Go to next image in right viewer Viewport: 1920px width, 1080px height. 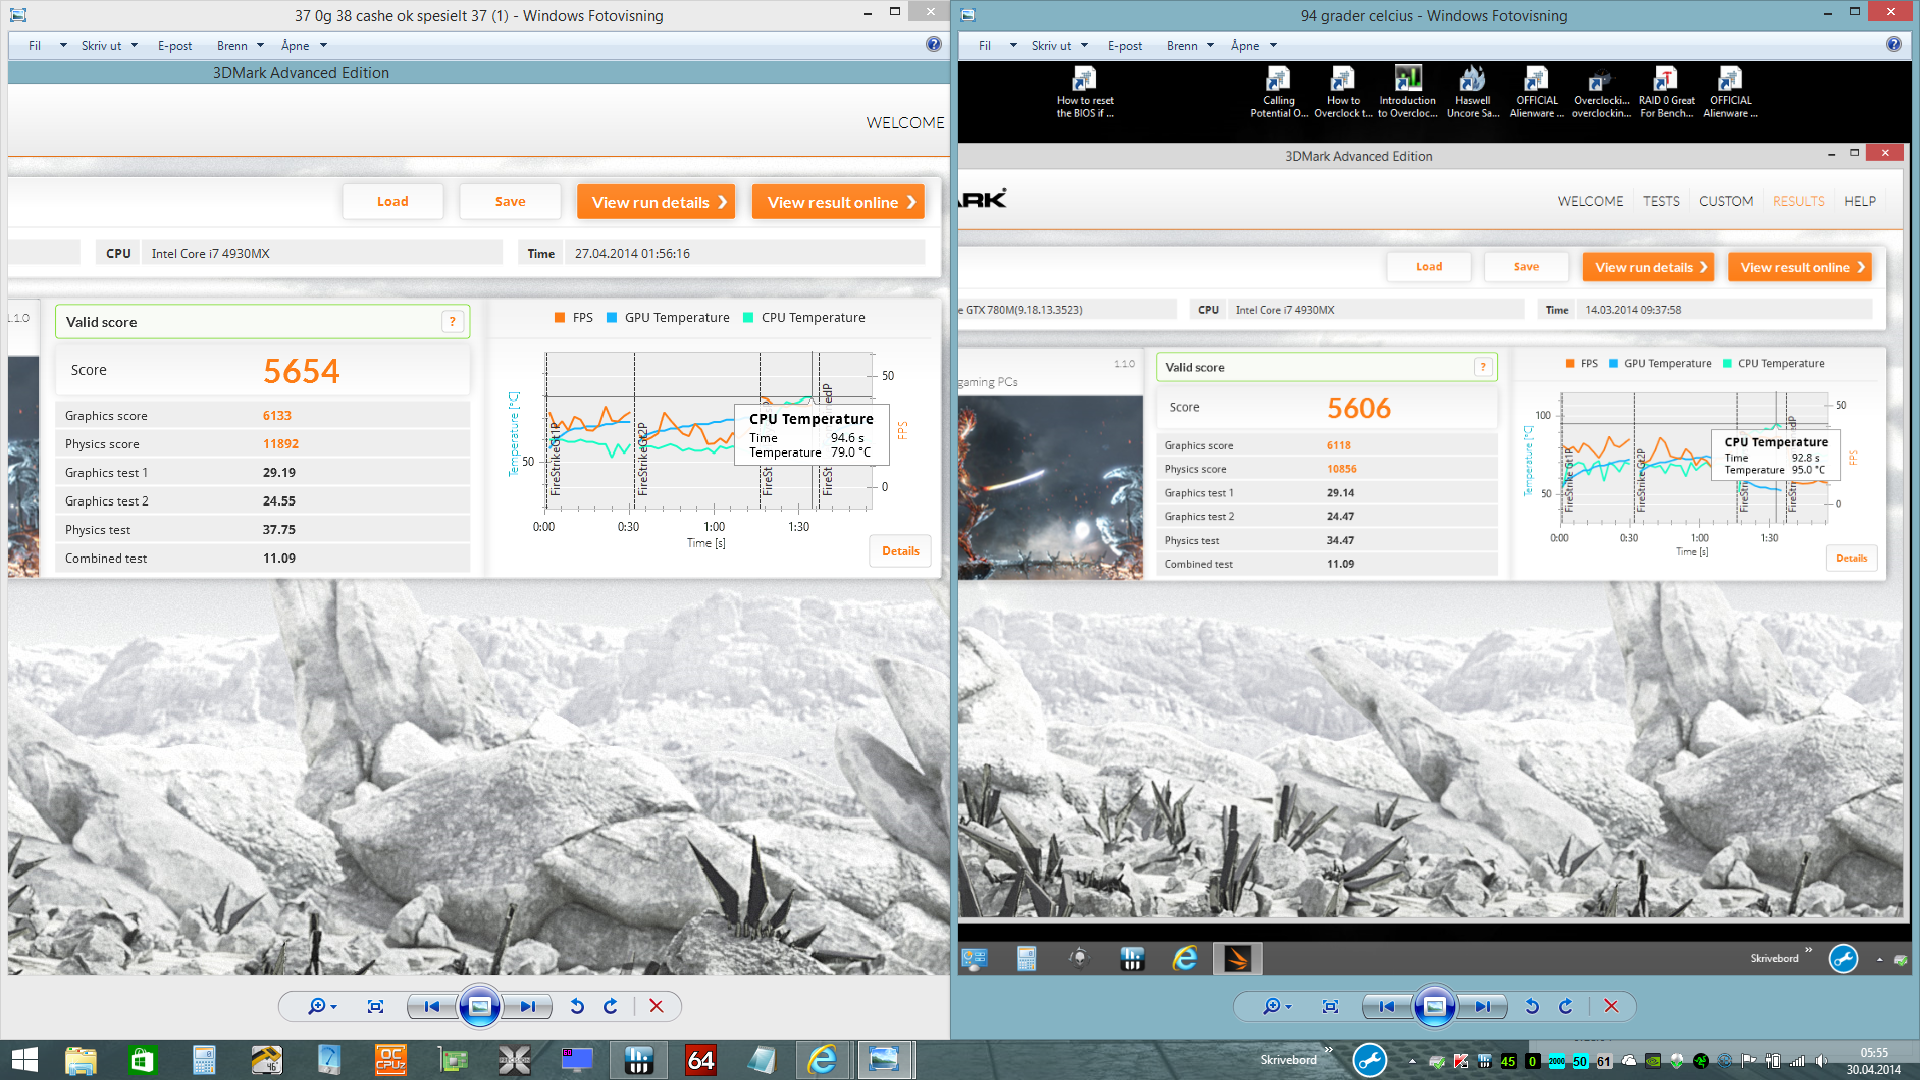coord(1482,1006)
